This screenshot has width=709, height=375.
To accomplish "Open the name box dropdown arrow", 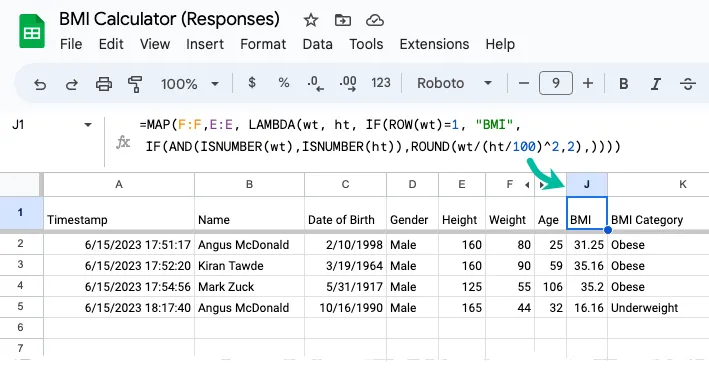I will point(88,125).
